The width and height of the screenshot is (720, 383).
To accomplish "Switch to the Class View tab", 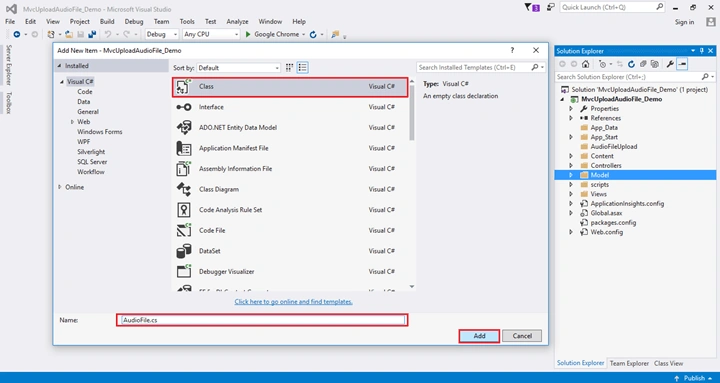I will tap(669, 363).
